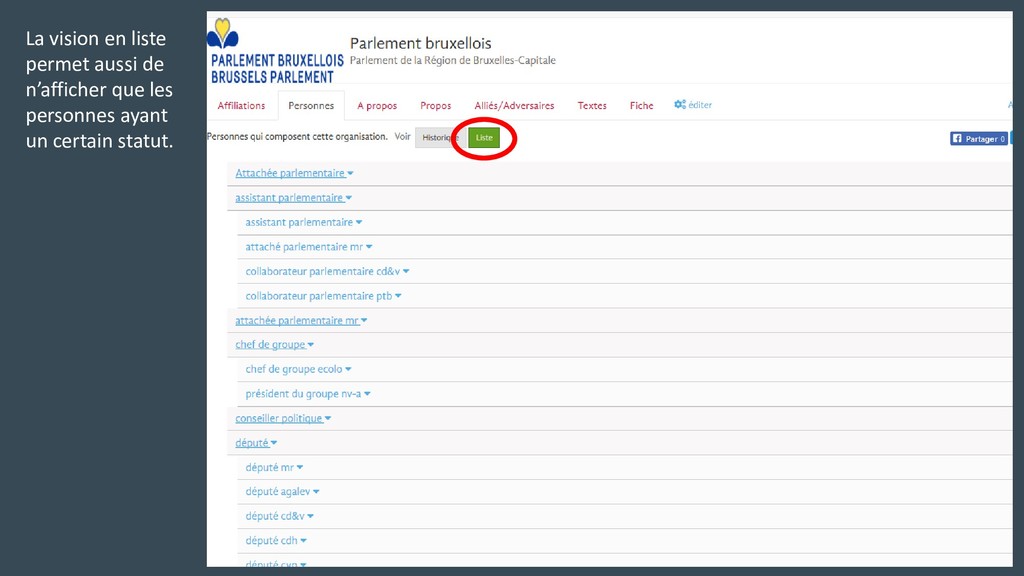Switch to the Fiche tab
This screenshot has height=576, width=1024.
click(x=641, y=105)
